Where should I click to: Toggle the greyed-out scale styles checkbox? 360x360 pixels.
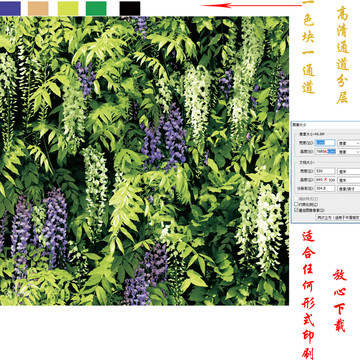tap(296, 198)
